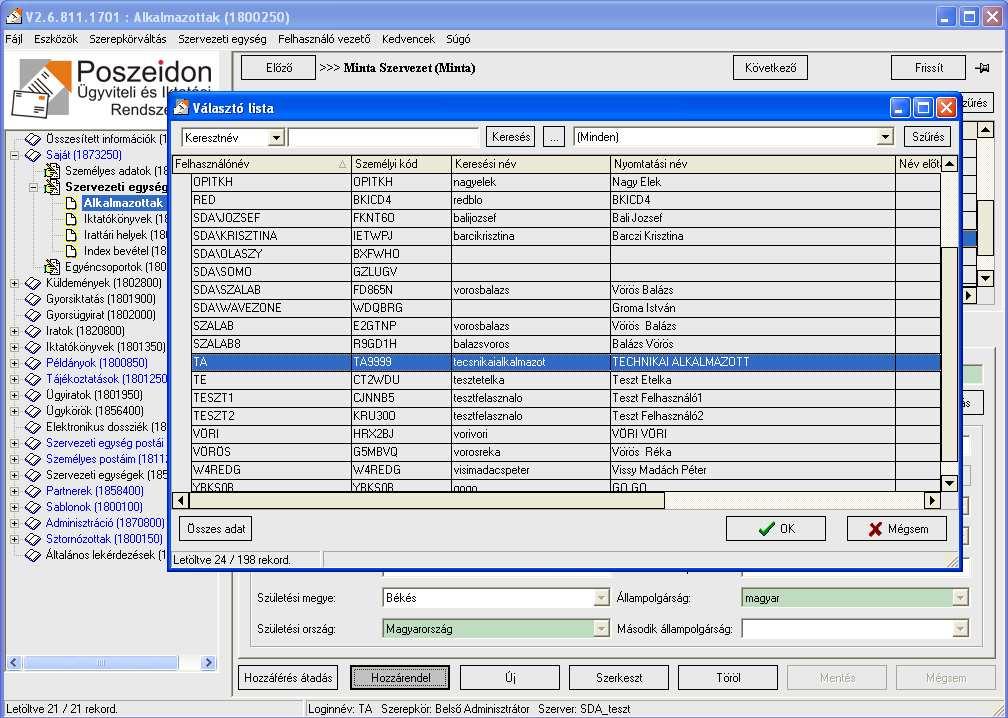
Task: Click the Gyorsügyirat node icon
Action: [x=33, y=315]
